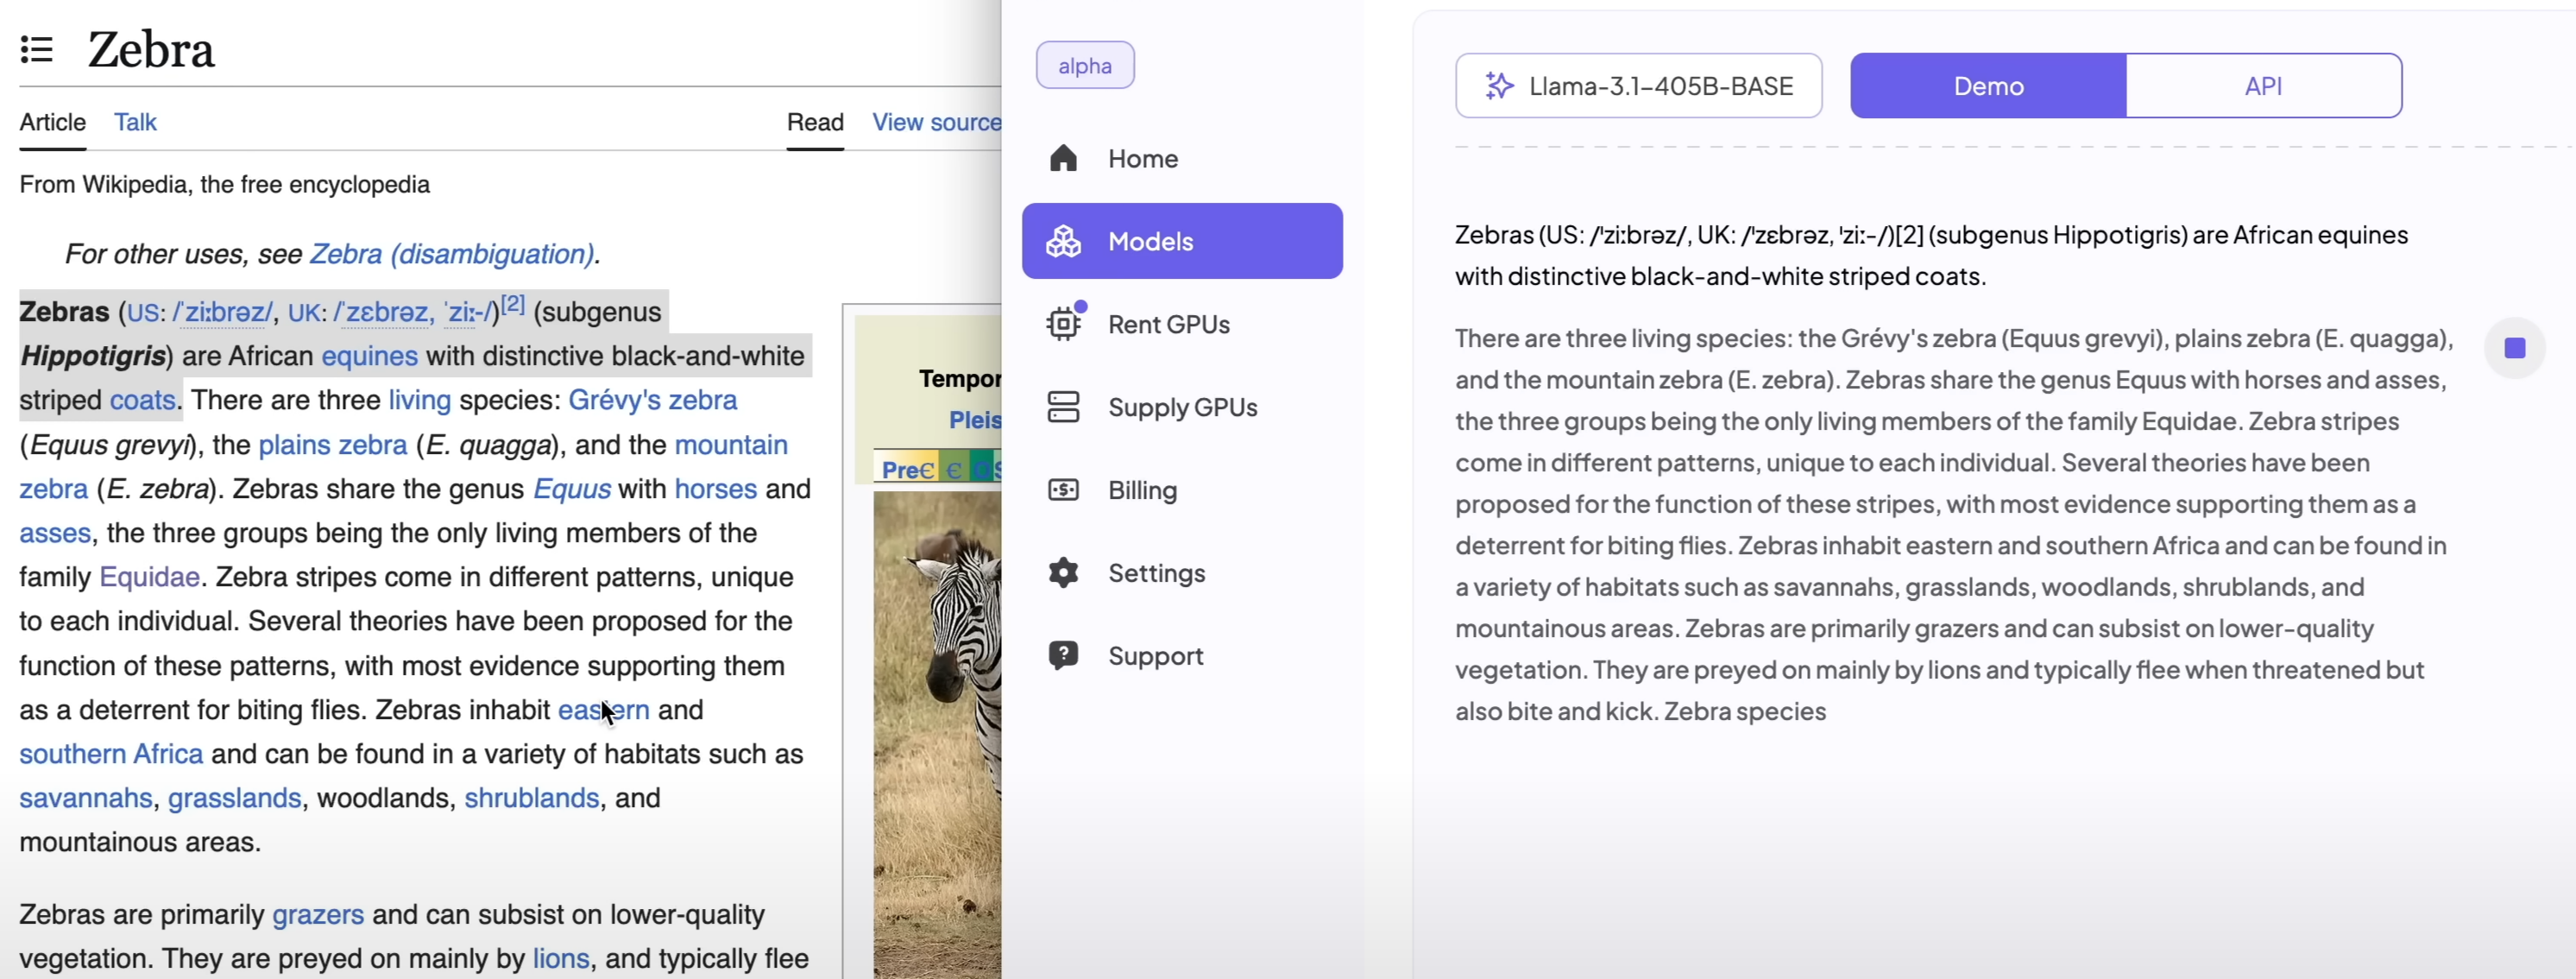
Task: Click the Settings gear icon
Action: (1063, 573)
